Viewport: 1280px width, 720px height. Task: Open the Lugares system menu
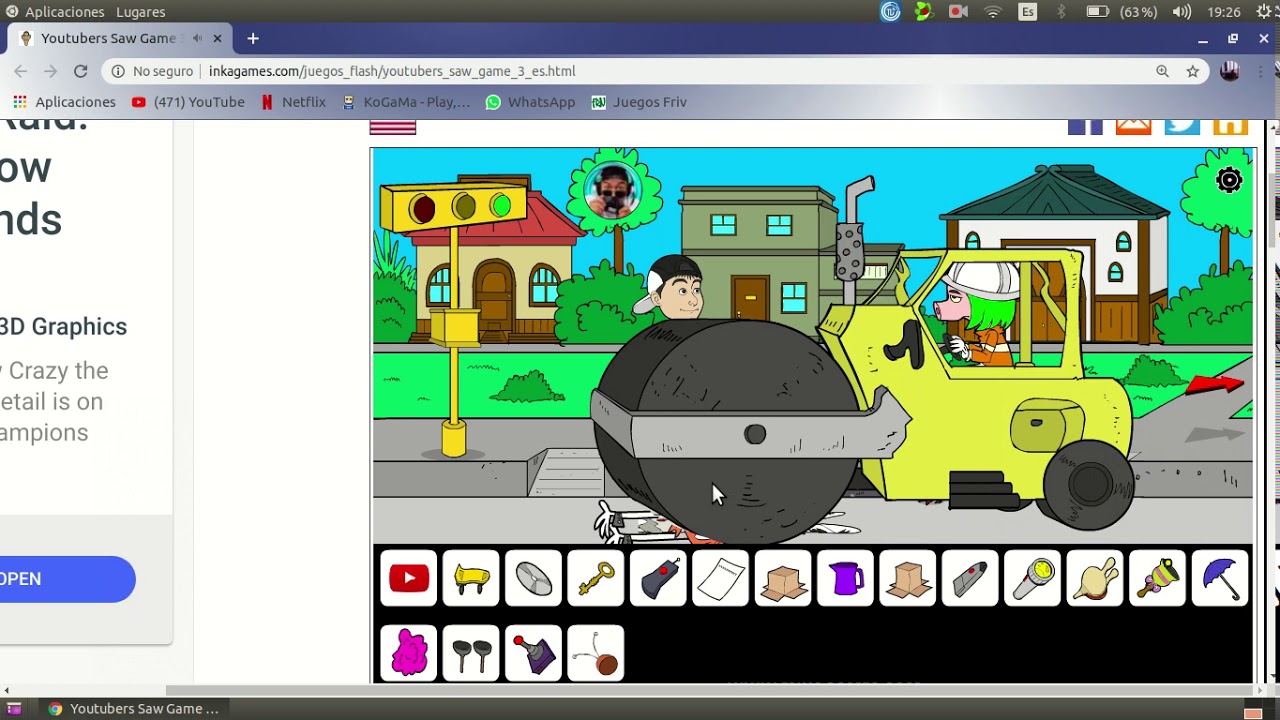tap(140, 12)
